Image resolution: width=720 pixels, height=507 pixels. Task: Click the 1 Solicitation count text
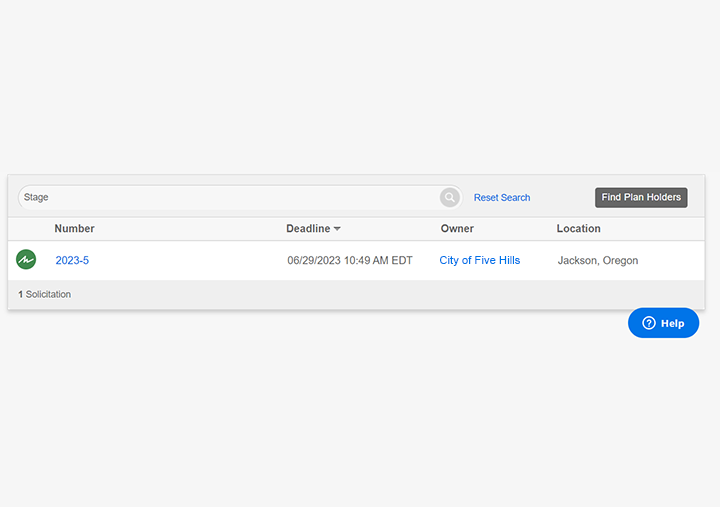[x=44, y=294]
